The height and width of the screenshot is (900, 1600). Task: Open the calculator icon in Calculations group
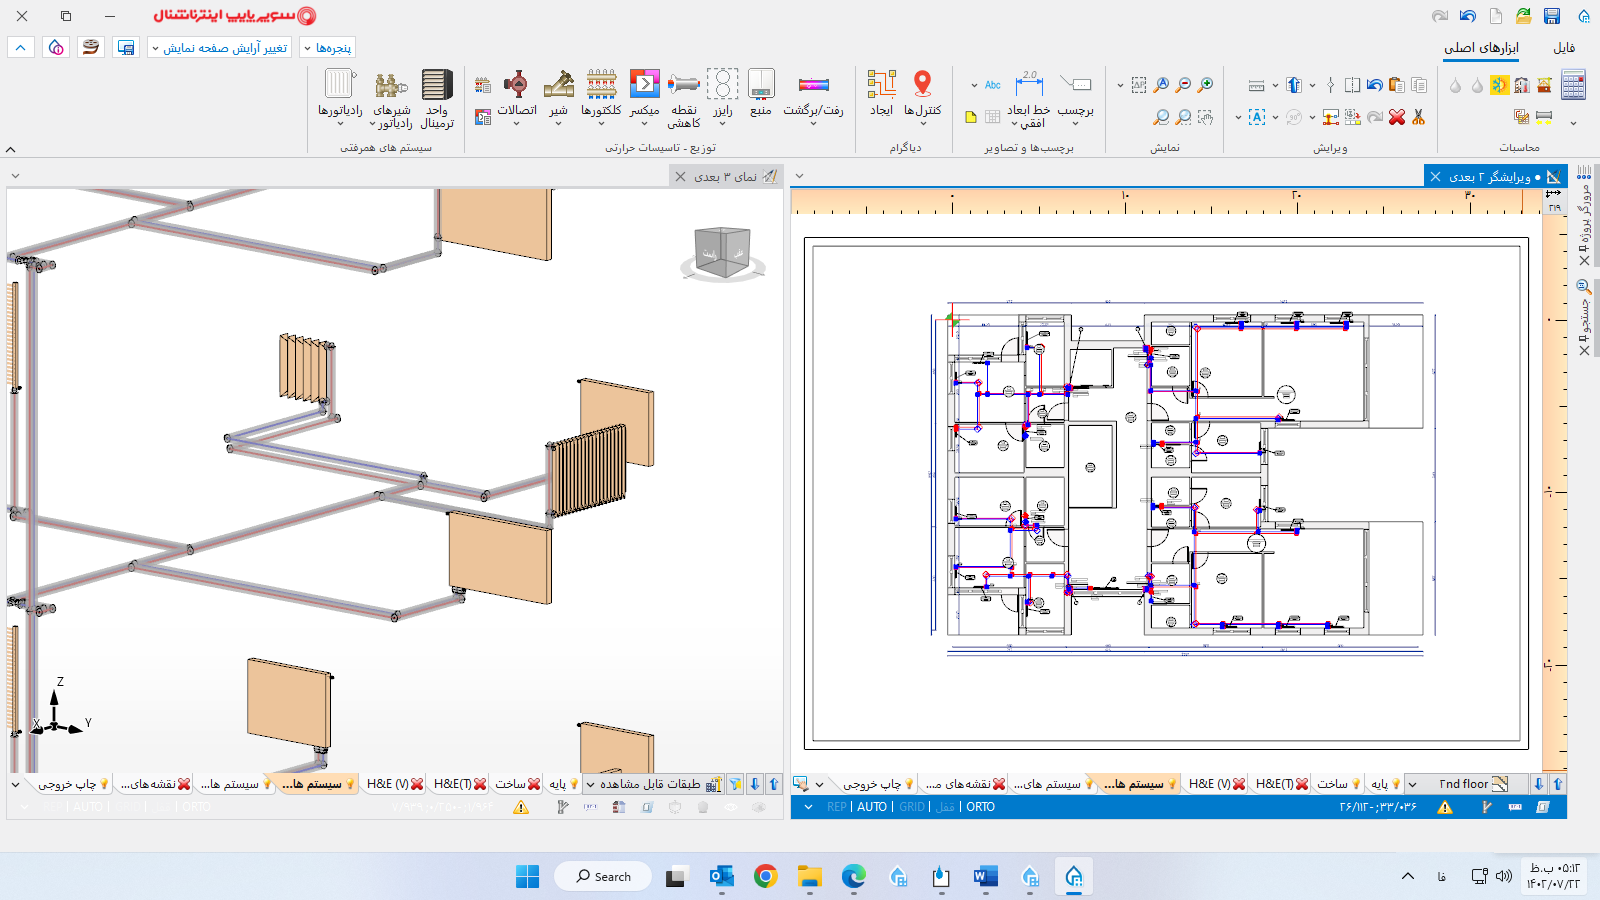coord(1573,86)
